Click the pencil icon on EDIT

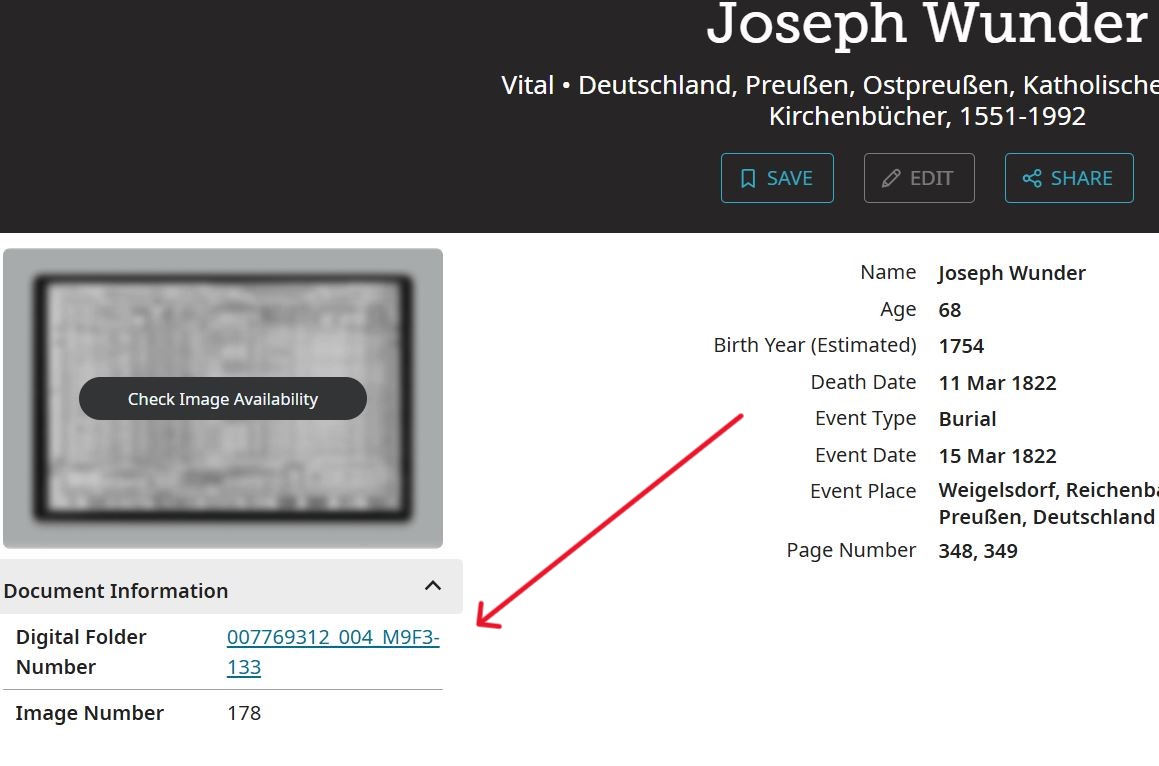coord(891,178)
